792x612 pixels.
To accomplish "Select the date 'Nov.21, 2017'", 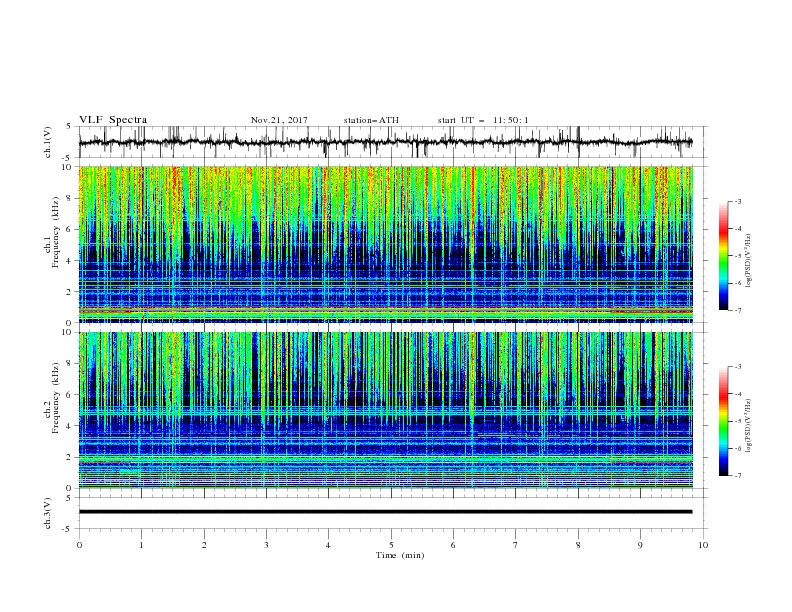I will pos(279,120).
